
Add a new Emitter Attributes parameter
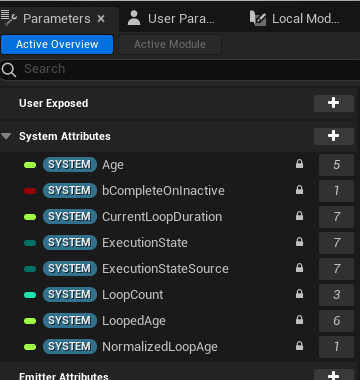coord(334,375)
